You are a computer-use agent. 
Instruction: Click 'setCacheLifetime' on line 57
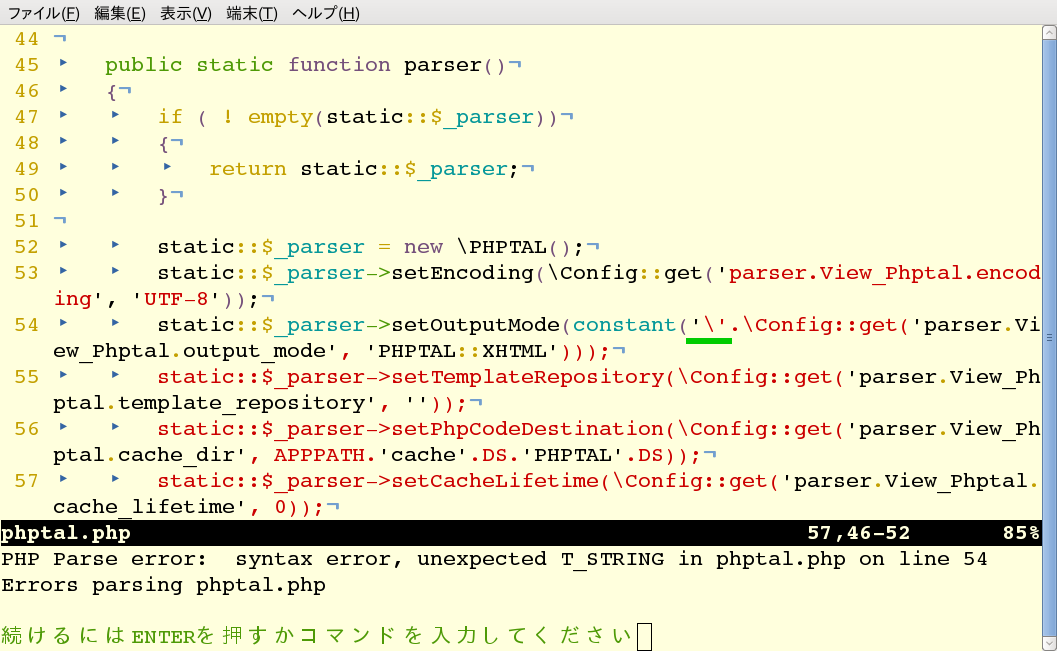(x=495, y=481)
